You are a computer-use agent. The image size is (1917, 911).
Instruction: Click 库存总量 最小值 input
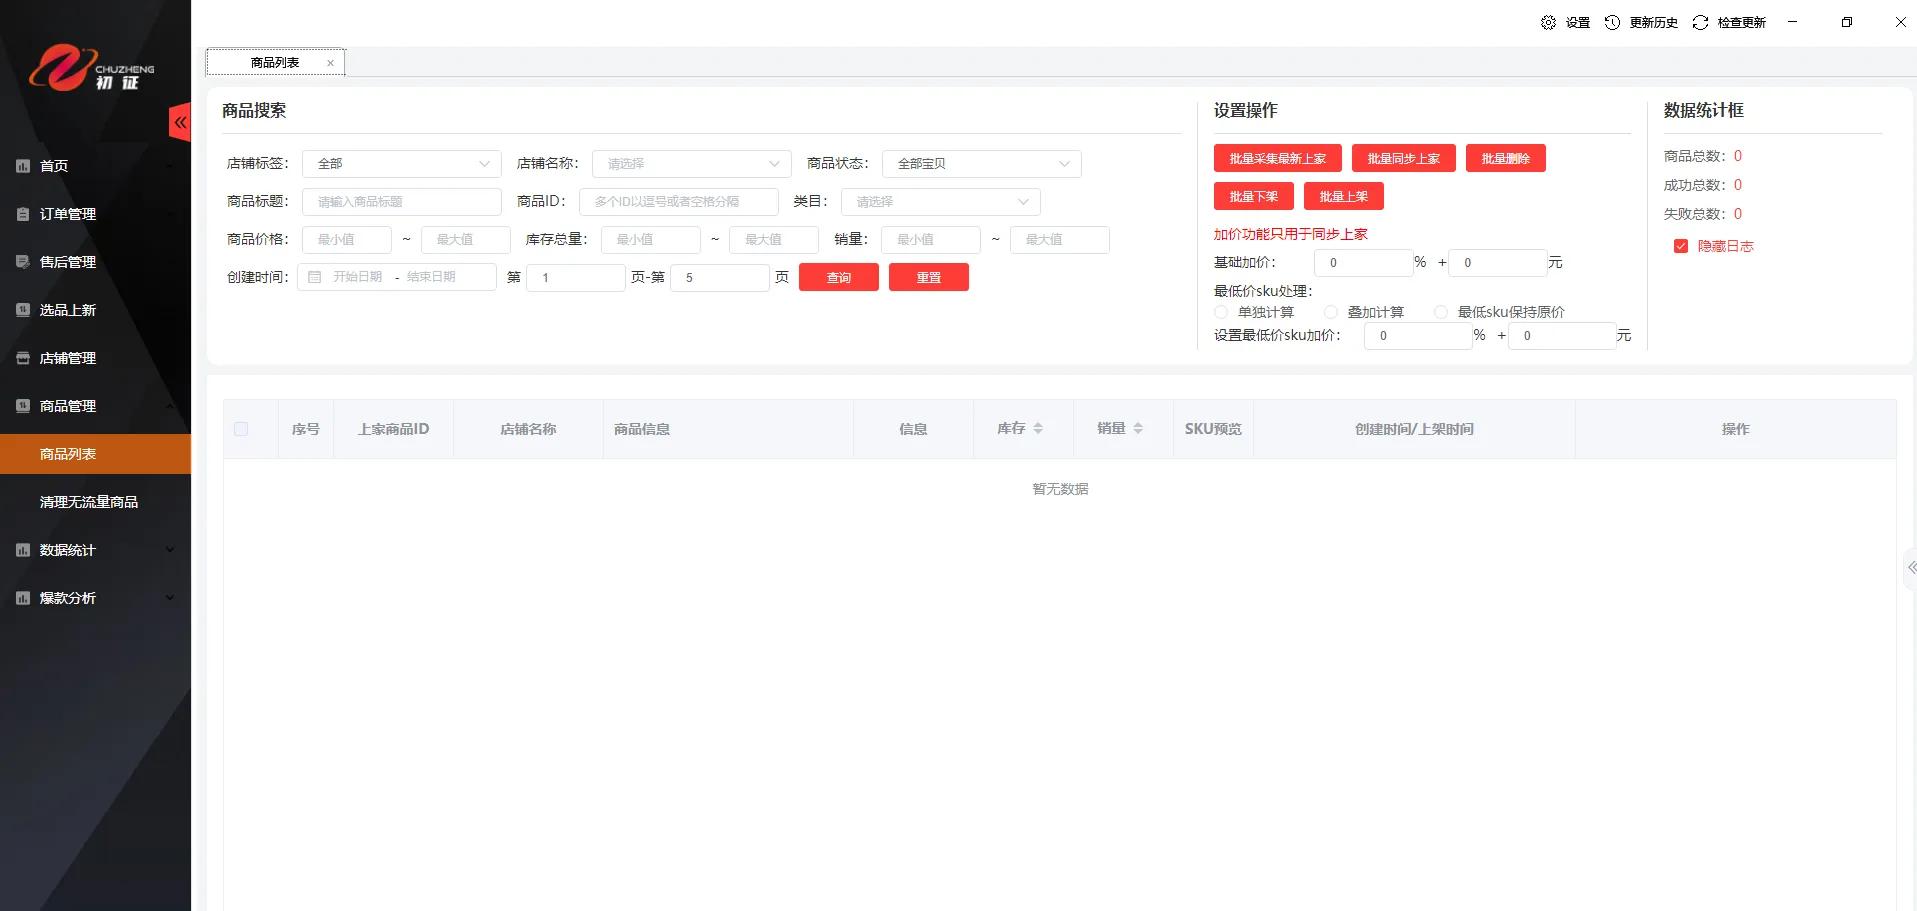(651, 240)
